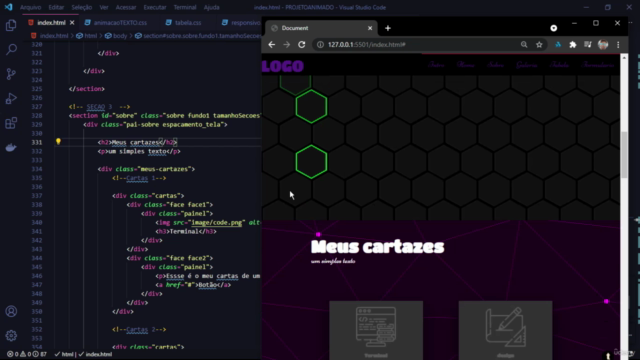
Task: Click the Home link in the page navbar
Action: [x=466, y=65]
